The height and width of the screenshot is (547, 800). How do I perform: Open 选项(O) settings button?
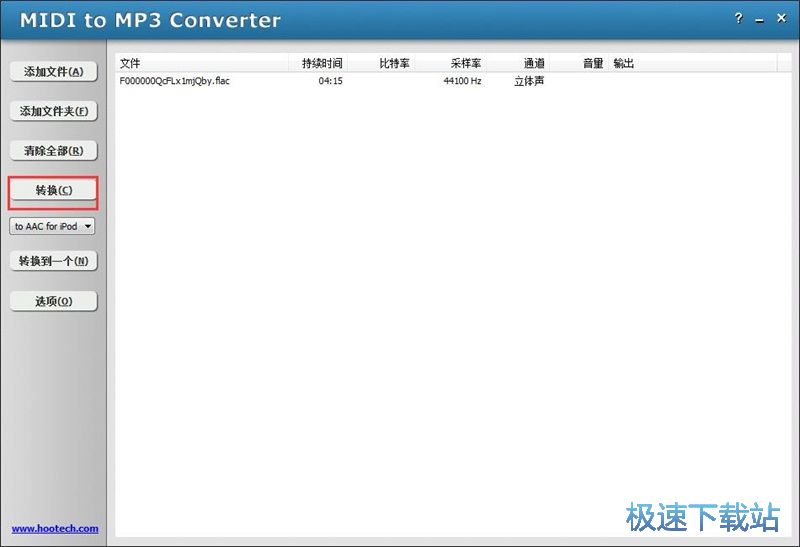click(x=54, y=302)
